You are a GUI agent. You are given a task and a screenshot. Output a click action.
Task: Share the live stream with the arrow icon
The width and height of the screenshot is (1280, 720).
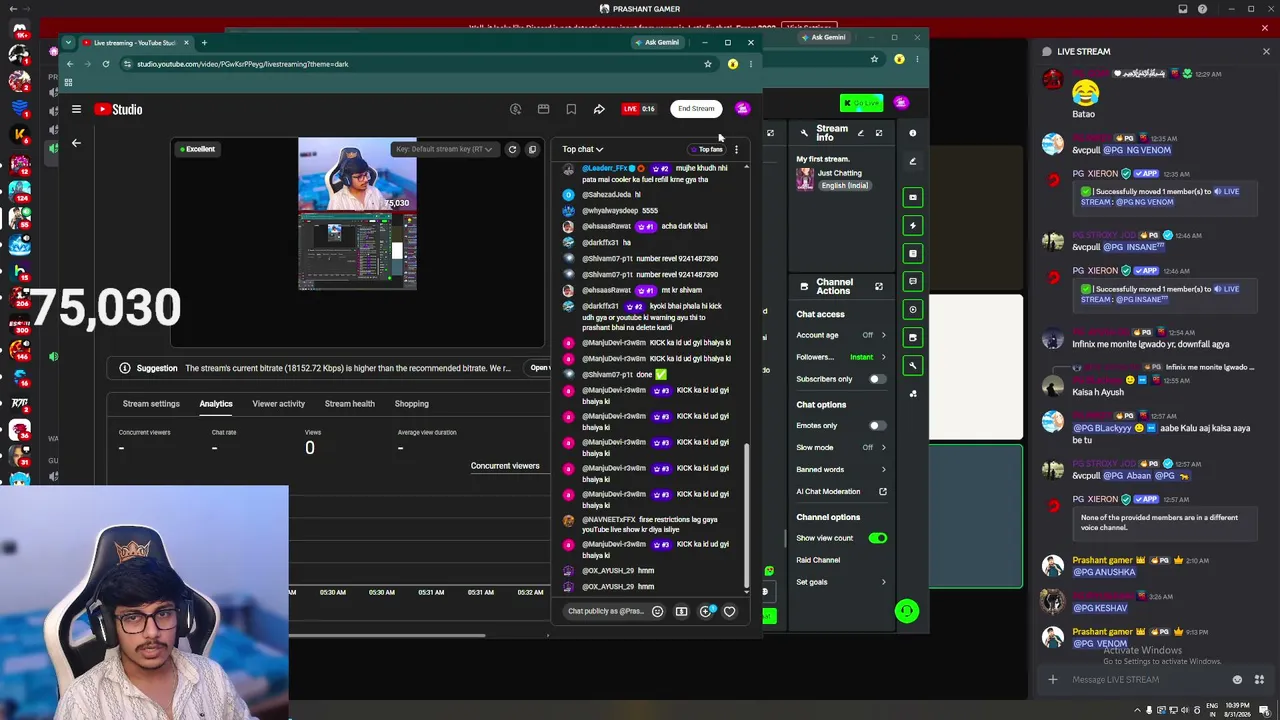click(598, 109)
